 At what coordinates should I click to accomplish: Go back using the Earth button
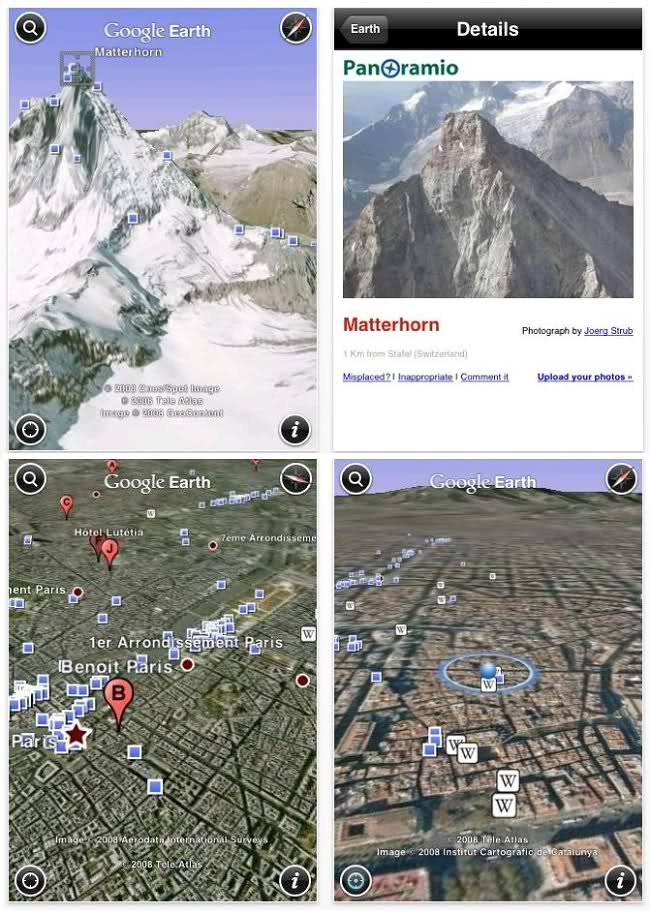tap(364, 29)
